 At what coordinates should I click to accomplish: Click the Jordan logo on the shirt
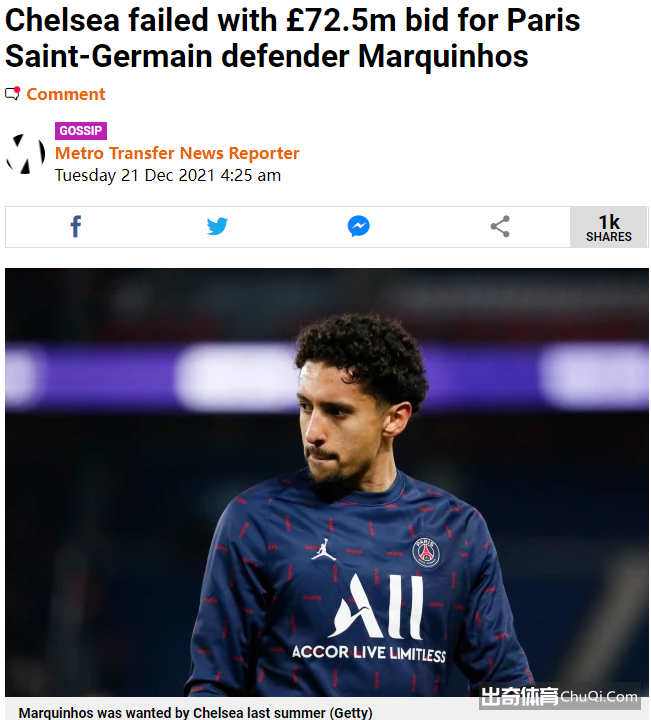tap(324, 549)
